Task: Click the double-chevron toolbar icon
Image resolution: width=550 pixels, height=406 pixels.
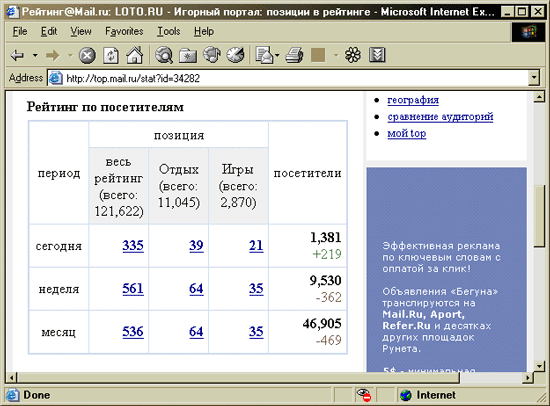Action: click(x=377, y=55)
